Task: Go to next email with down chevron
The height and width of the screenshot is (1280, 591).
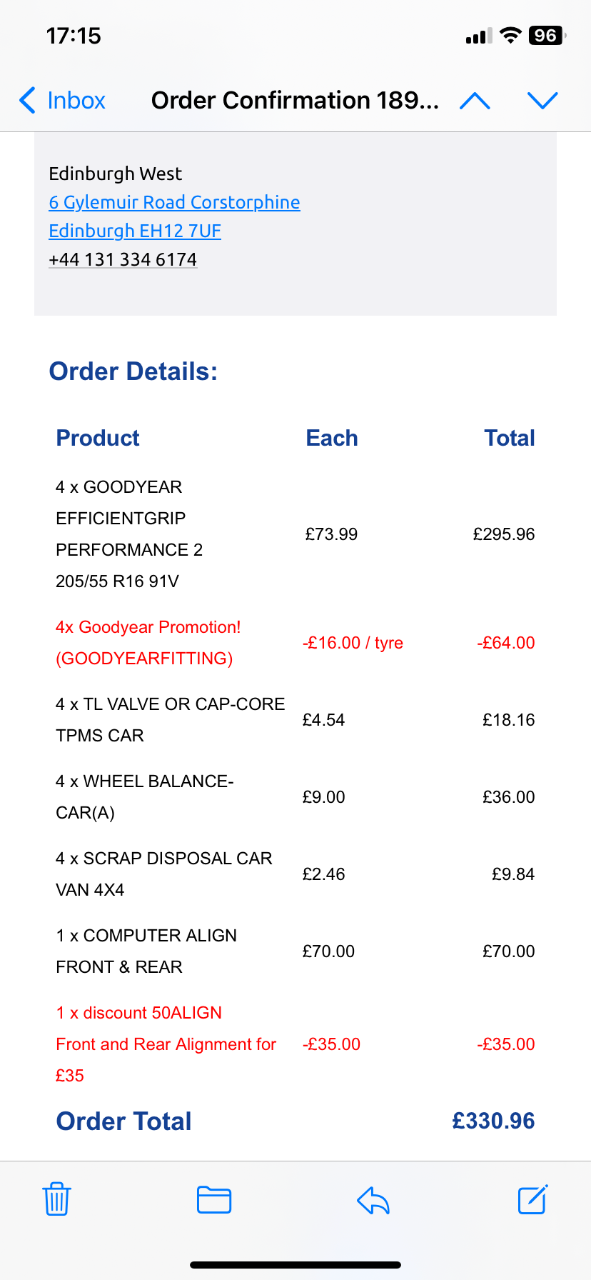Action: click(542, 100)
